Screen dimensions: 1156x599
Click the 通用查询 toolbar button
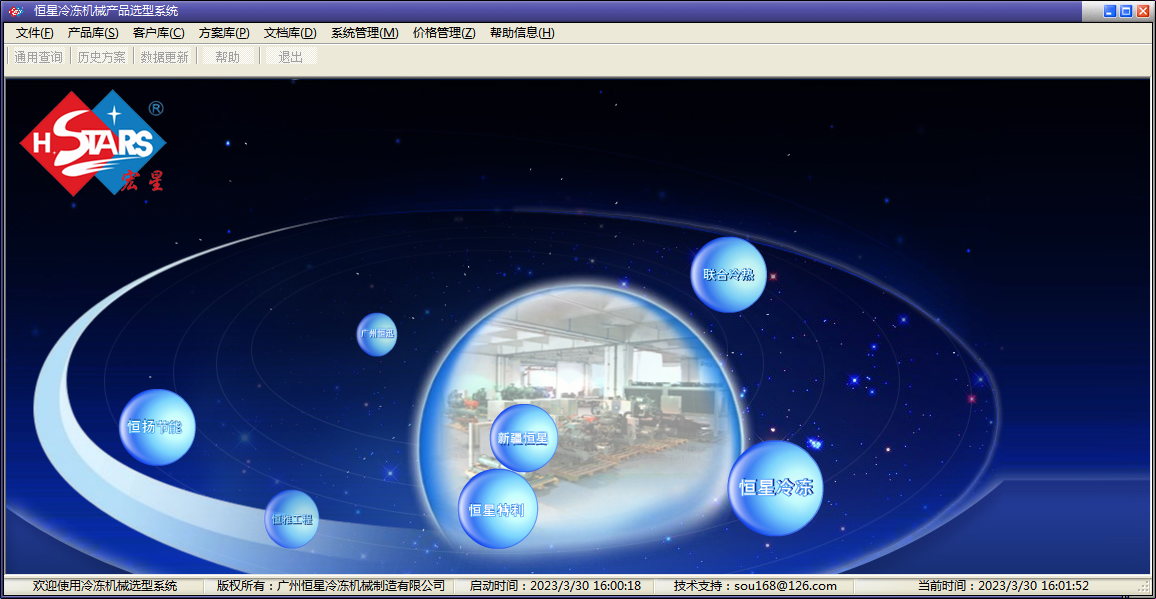38,57
